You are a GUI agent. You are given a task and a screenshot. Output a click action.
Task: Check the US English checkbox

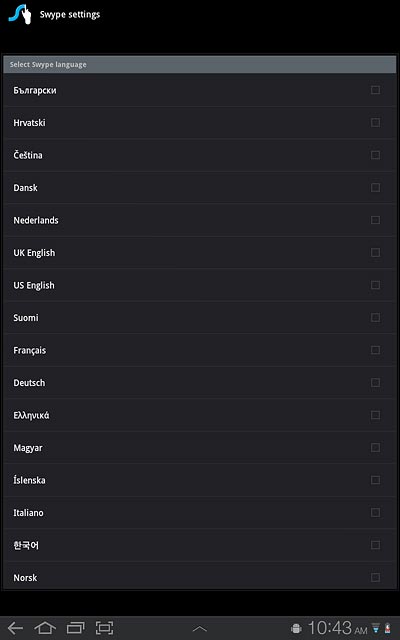376,285
